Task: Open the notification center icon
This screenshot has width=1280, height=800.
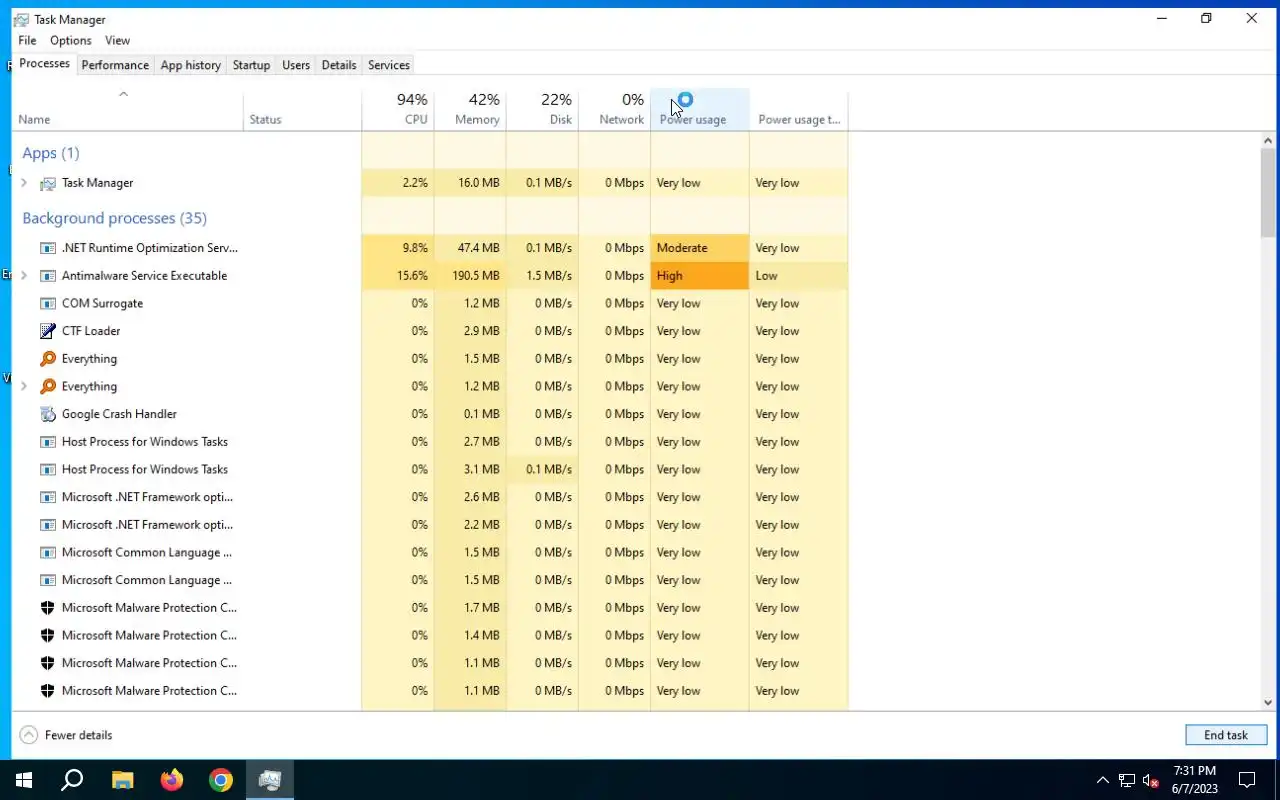Action: [x=1247, y=780]
